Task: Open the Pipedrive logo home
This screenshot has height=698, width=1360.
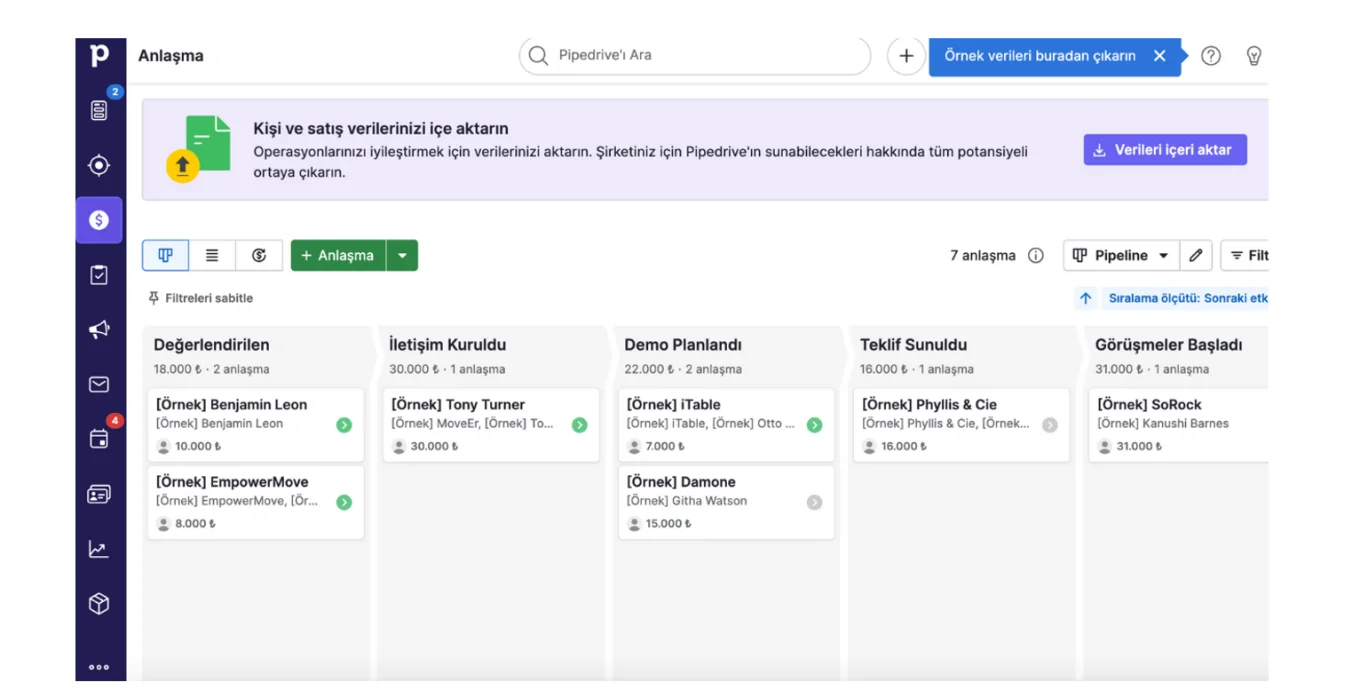Action: 99,56
